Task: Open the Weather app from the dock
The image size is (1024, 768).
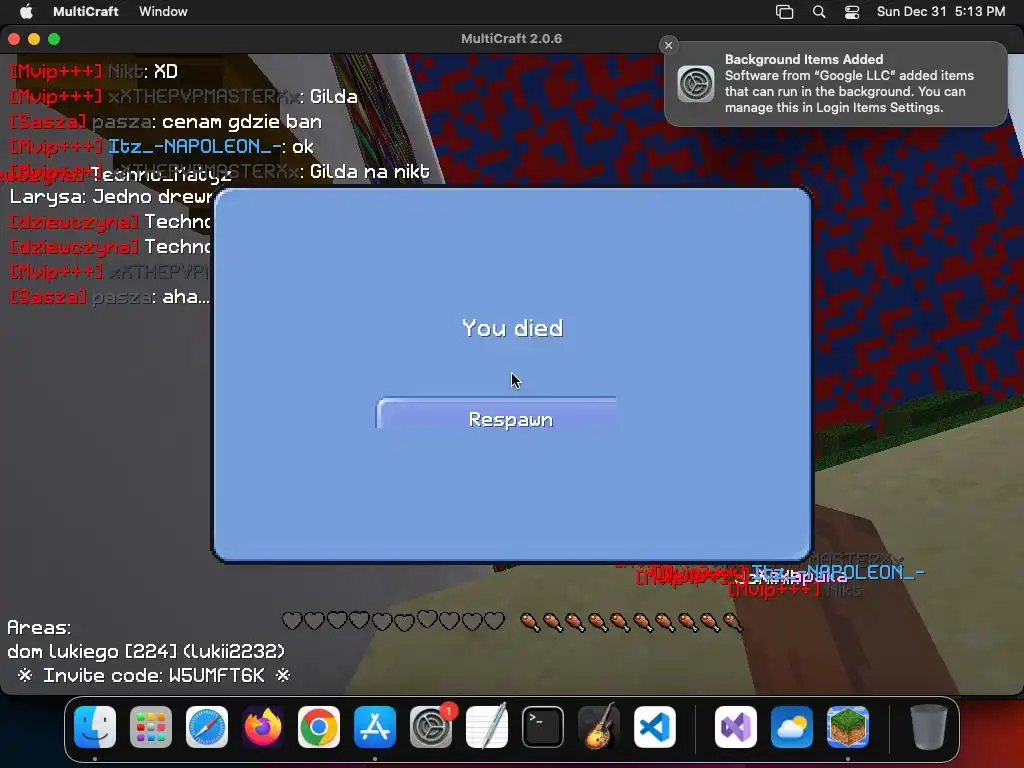Action: [x=792, y=727]
